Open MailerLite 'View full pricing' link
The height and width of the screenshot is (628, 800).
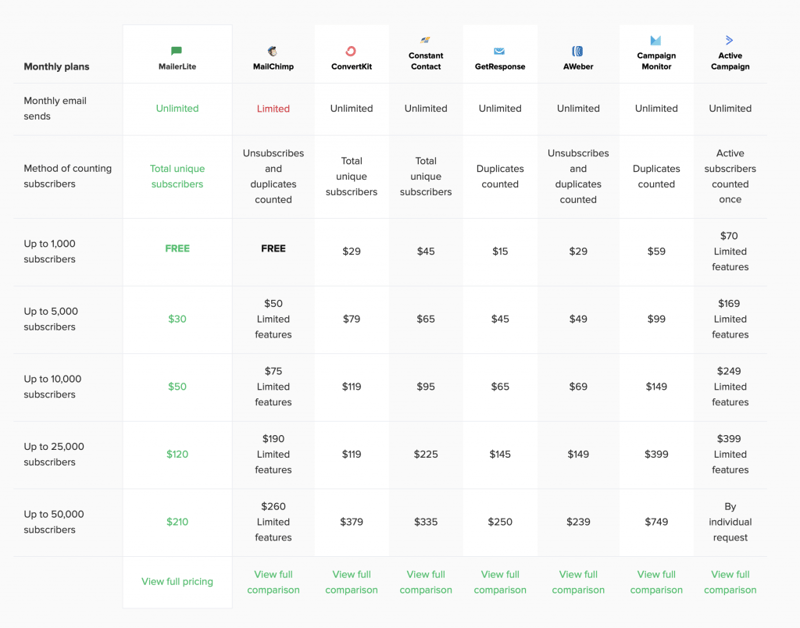click(177, 582)
